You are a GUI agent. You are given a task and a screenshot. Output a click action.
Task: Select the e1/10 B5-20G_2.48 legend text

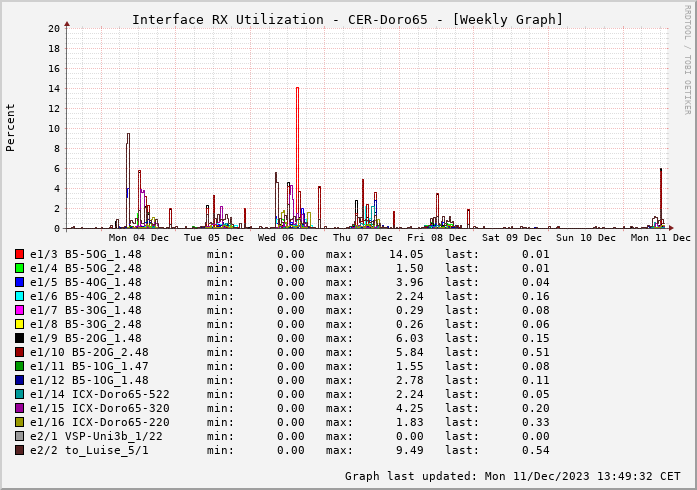[89, 352]
